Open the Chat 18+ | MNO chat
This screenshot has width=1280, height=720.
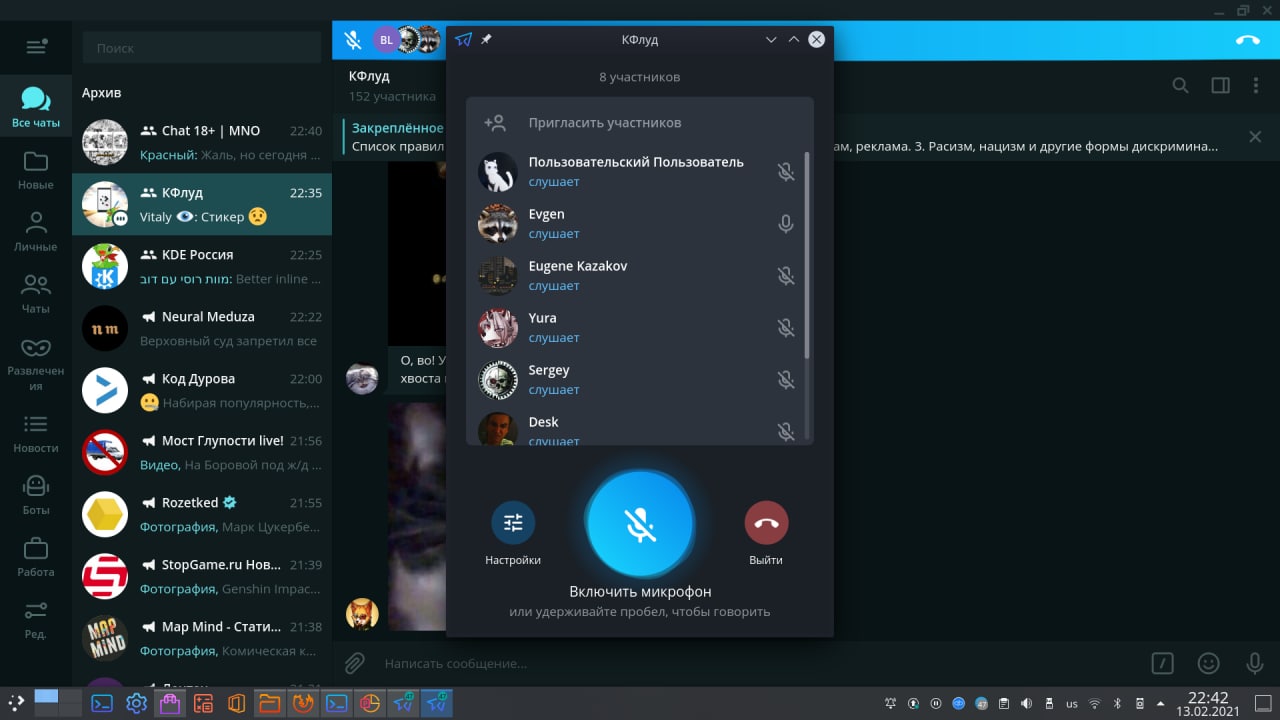point(202,142)
